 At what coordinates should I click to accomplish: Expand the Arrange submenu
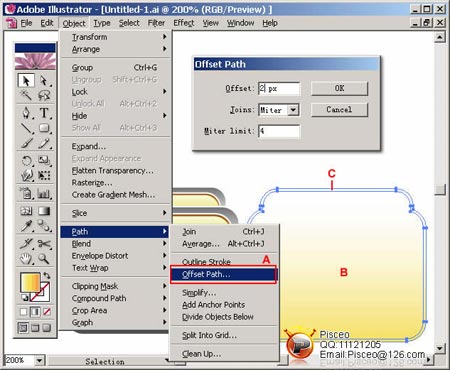tap(116, 49)
